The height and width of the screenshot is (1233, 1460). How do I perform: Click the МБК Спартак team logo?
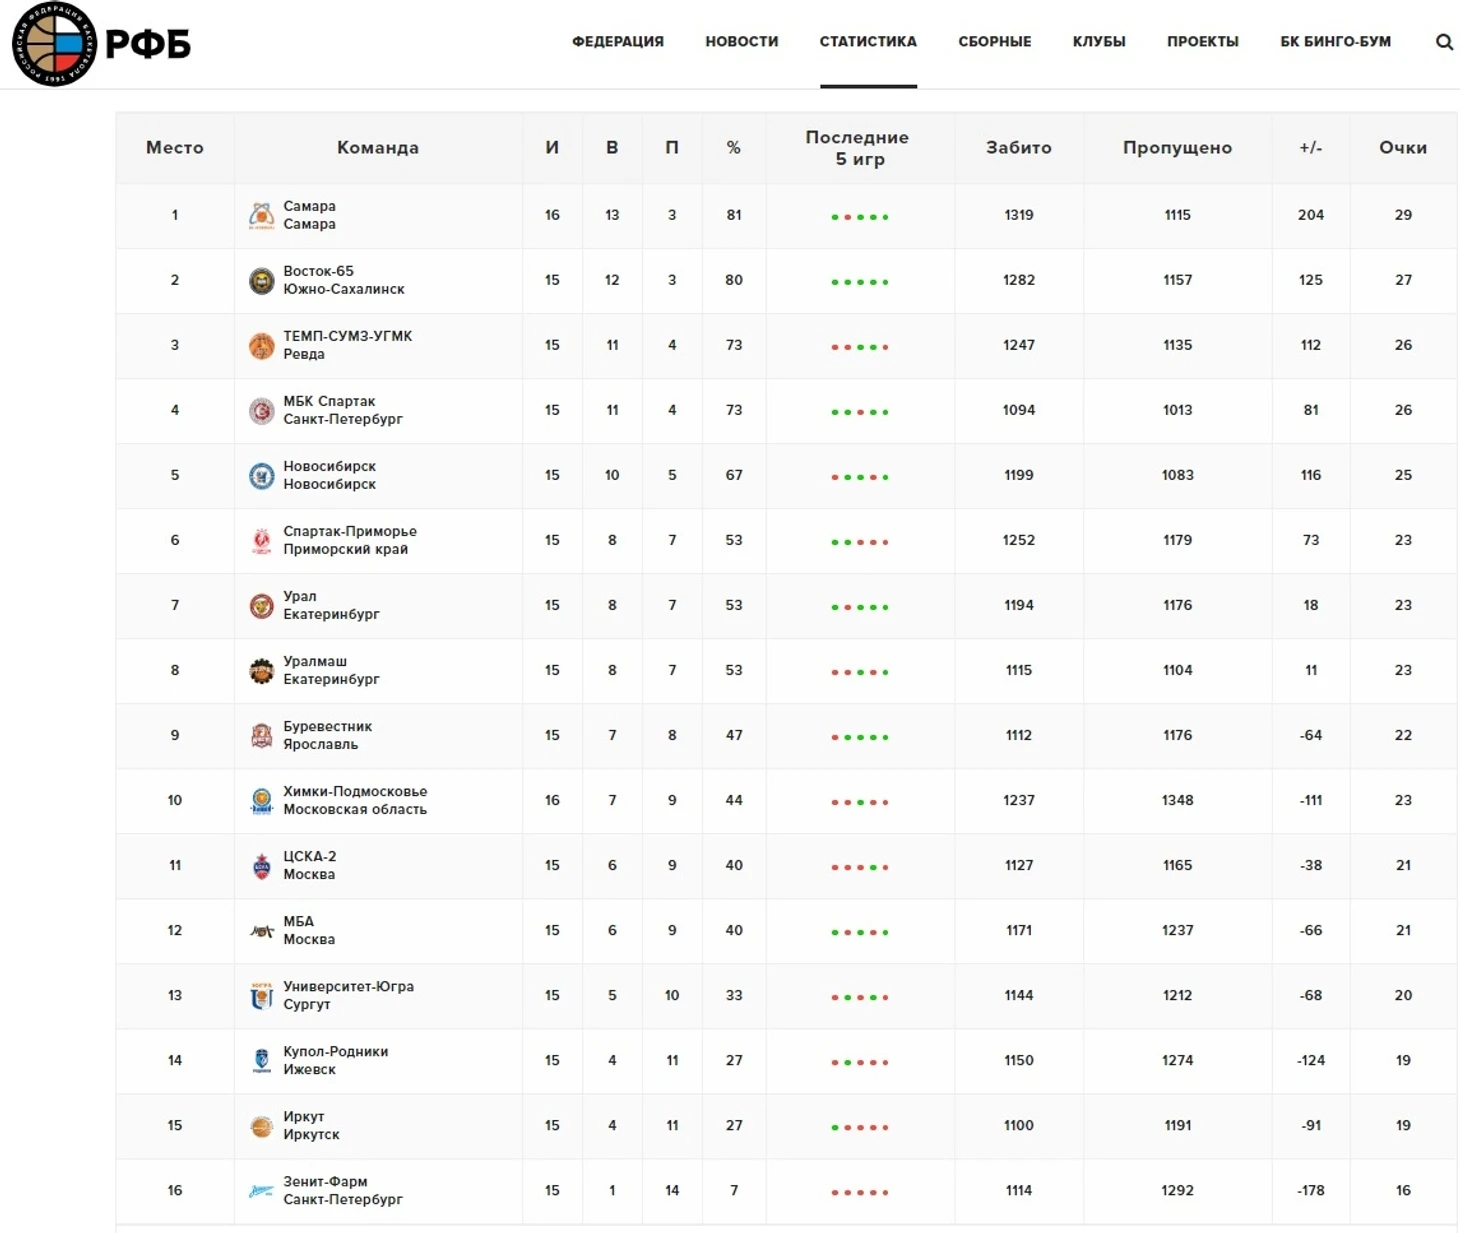click(261, 410)
